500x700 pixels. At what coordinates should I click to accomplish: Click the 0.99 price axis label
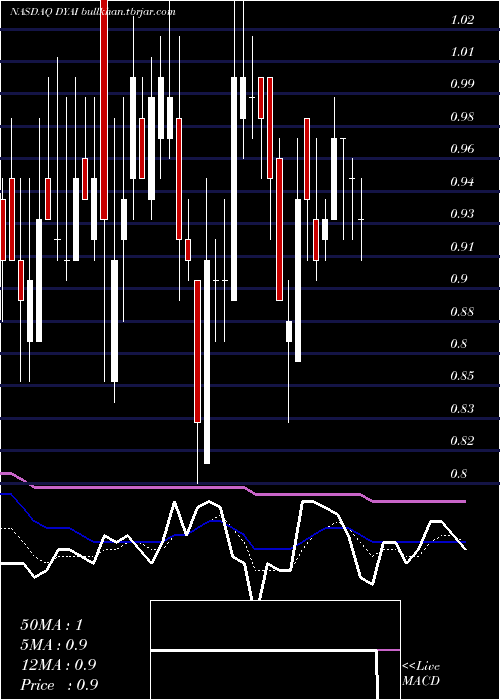click(x=462, y=84)
